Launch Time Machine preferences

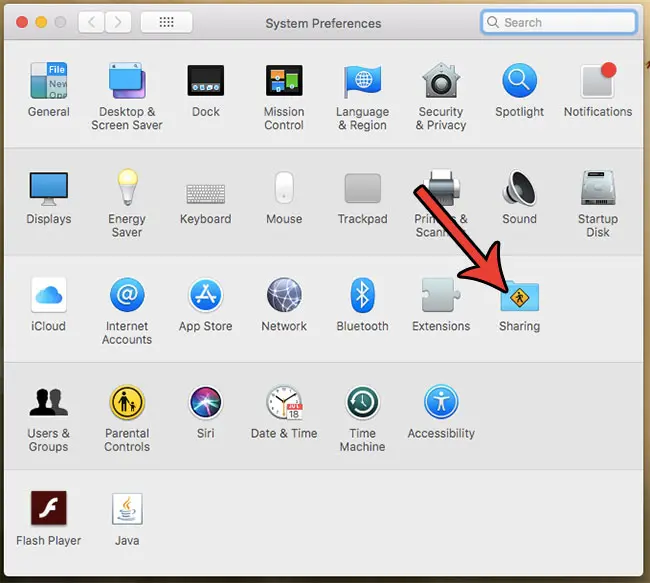tap(362, 404)
